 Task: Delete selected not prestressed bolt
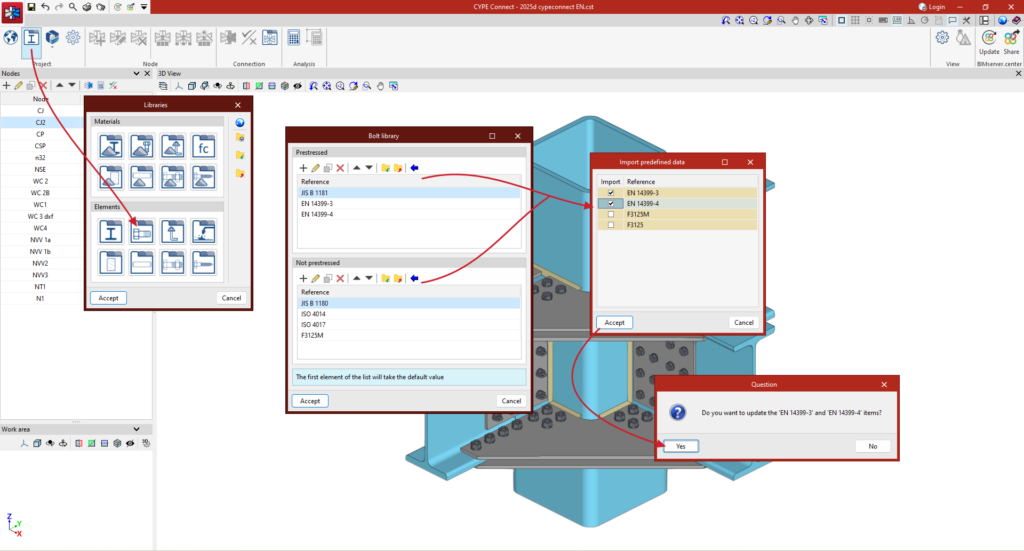point(340,278)
